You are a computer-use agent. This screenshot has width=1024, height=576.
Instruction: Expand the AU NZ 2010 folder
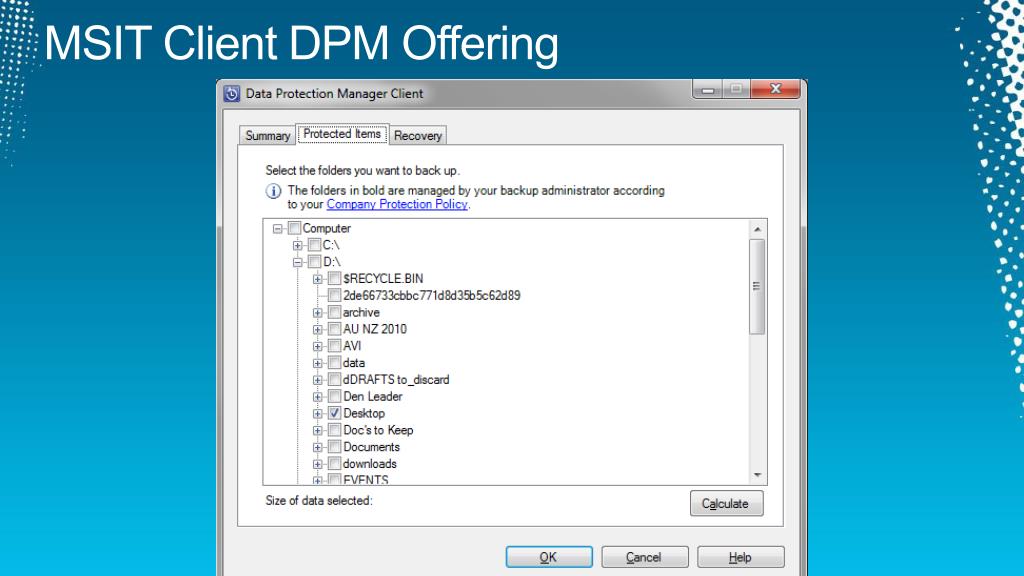point(317,329)
